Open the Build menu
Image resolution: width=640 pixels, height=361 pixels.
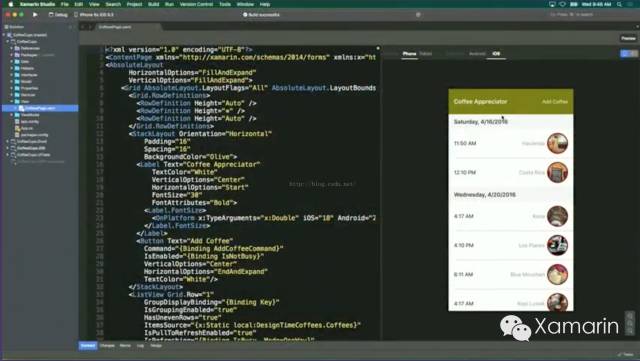153,4
